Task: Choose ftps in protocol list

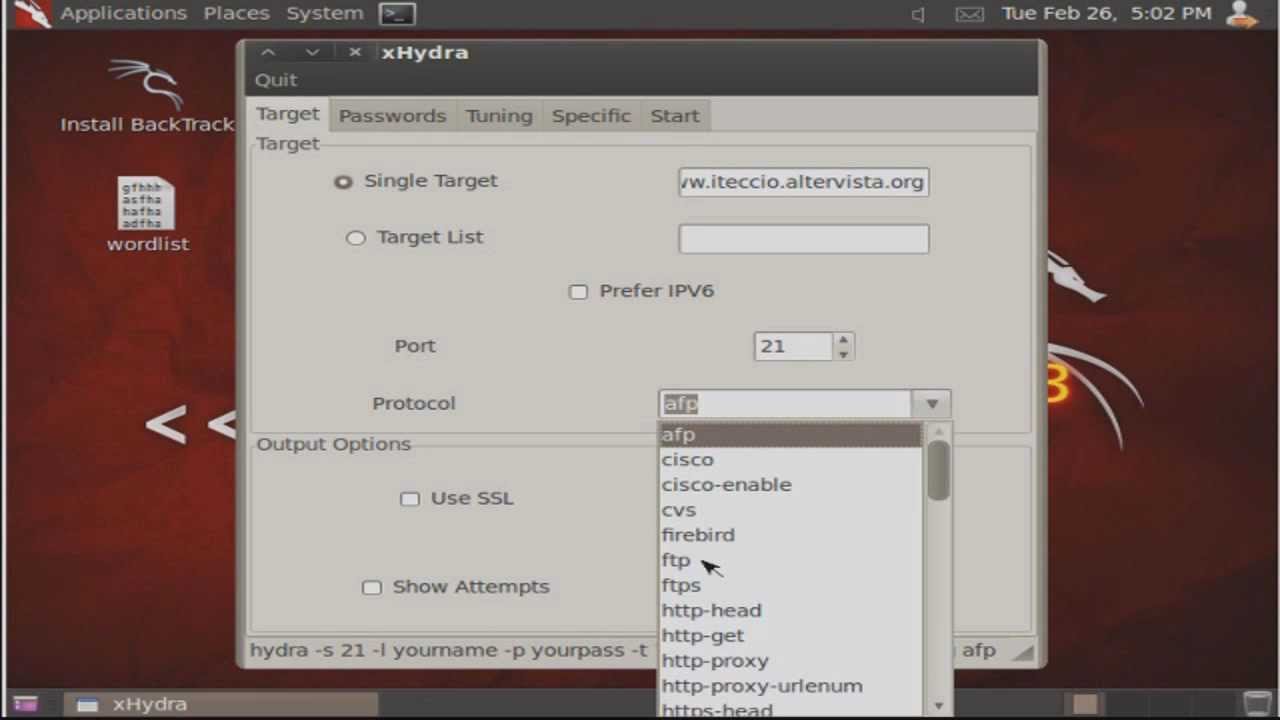Action: coord(790,585)
